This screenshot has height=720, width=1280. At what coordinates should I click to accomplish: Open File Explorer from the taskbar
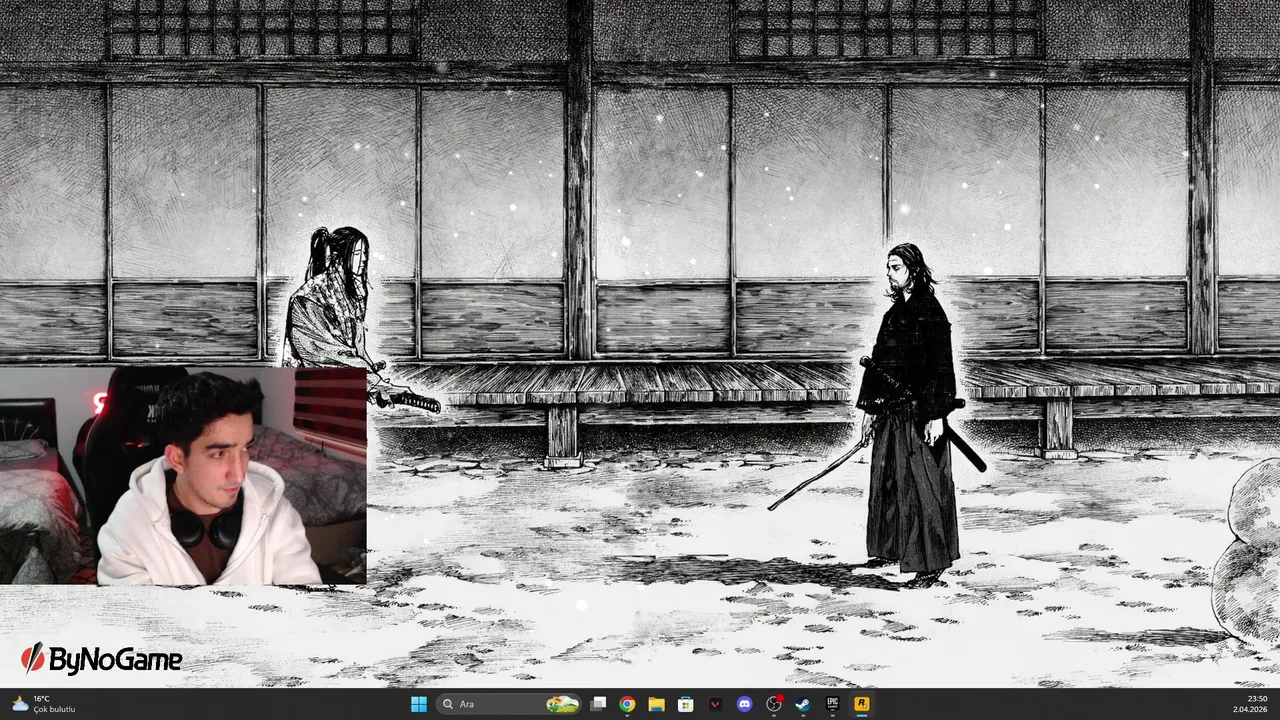tap(656, 704)
